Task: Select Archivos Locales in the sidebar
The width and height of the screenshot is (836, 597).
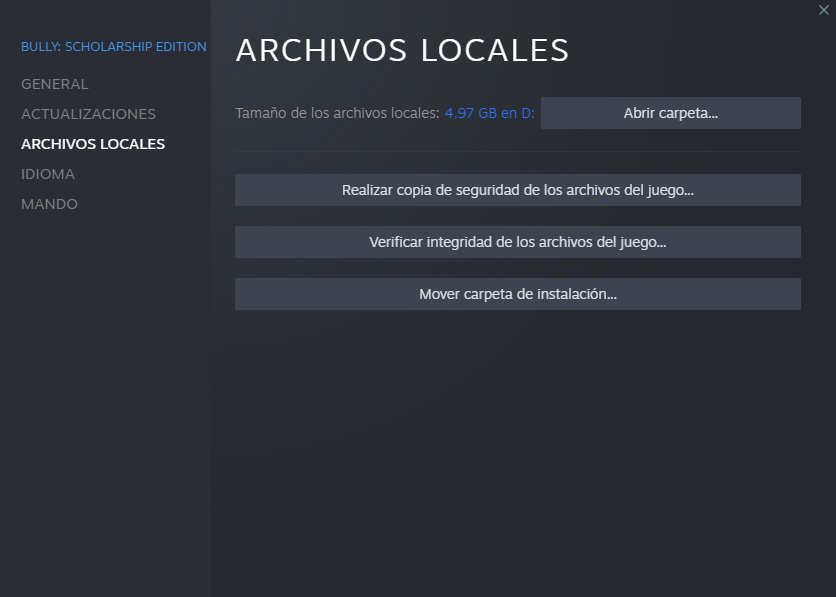Action: (x=93, y=144)
